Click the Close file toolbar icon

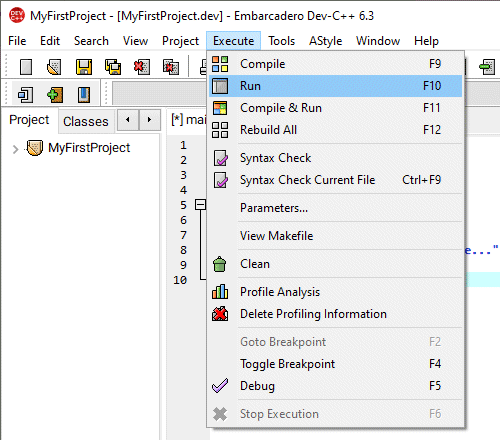142,67
